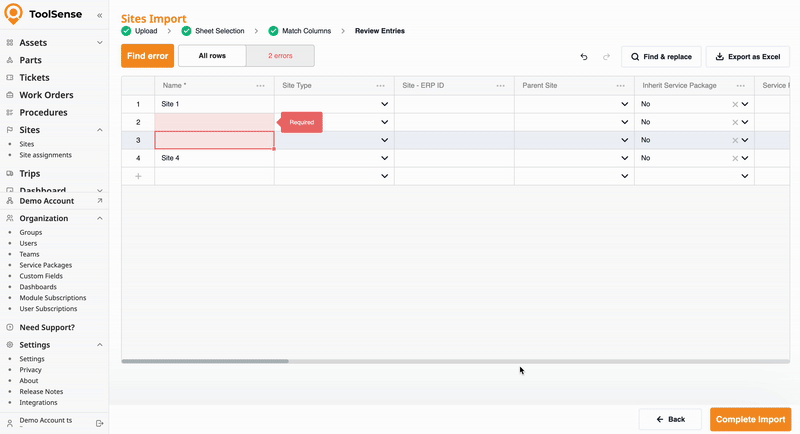Collapse the Sites menu chevron
The width and height of the screenshot is (800, 434).
tap(99, 130)
